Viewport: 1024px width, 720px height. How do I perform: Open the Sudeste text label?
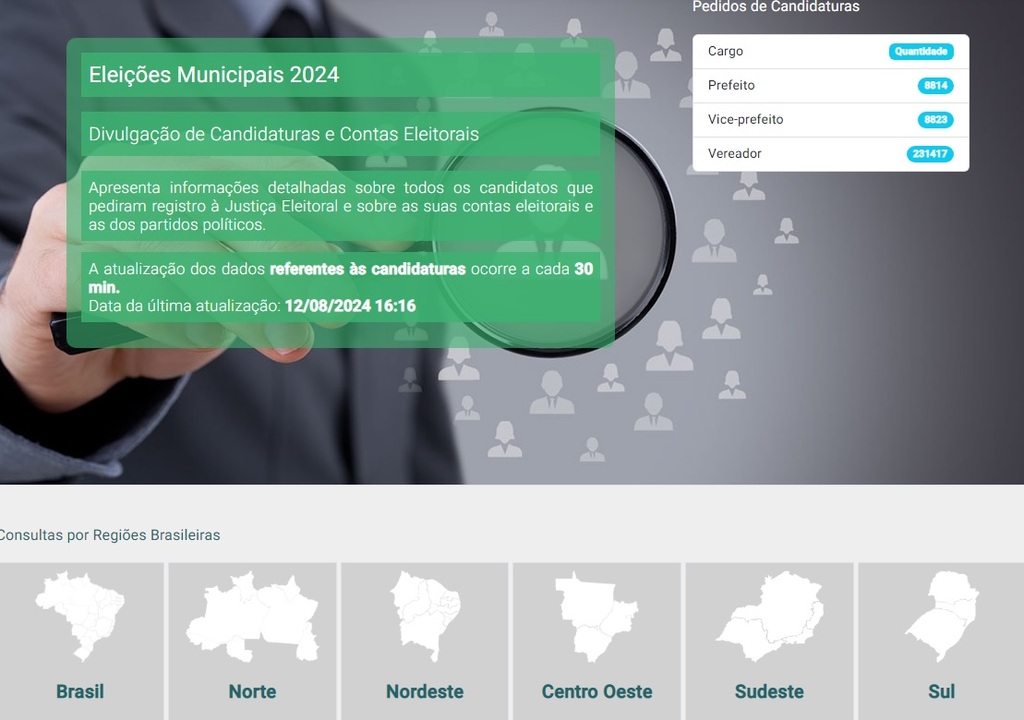(x=769, y=691)
